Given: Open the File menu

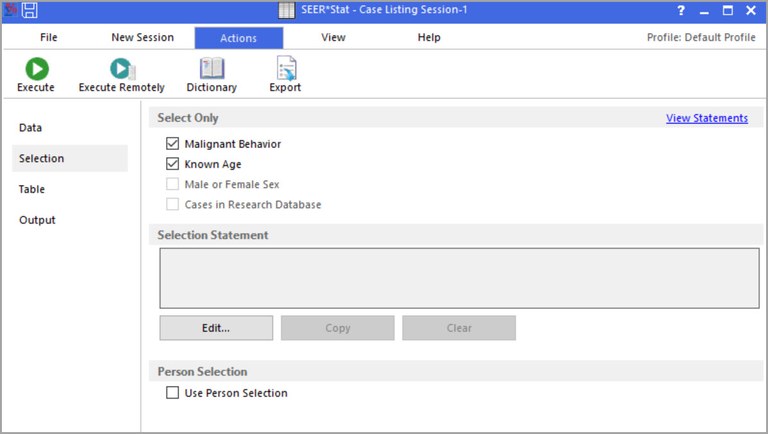Looking at the screenshot, I should 49,38.
